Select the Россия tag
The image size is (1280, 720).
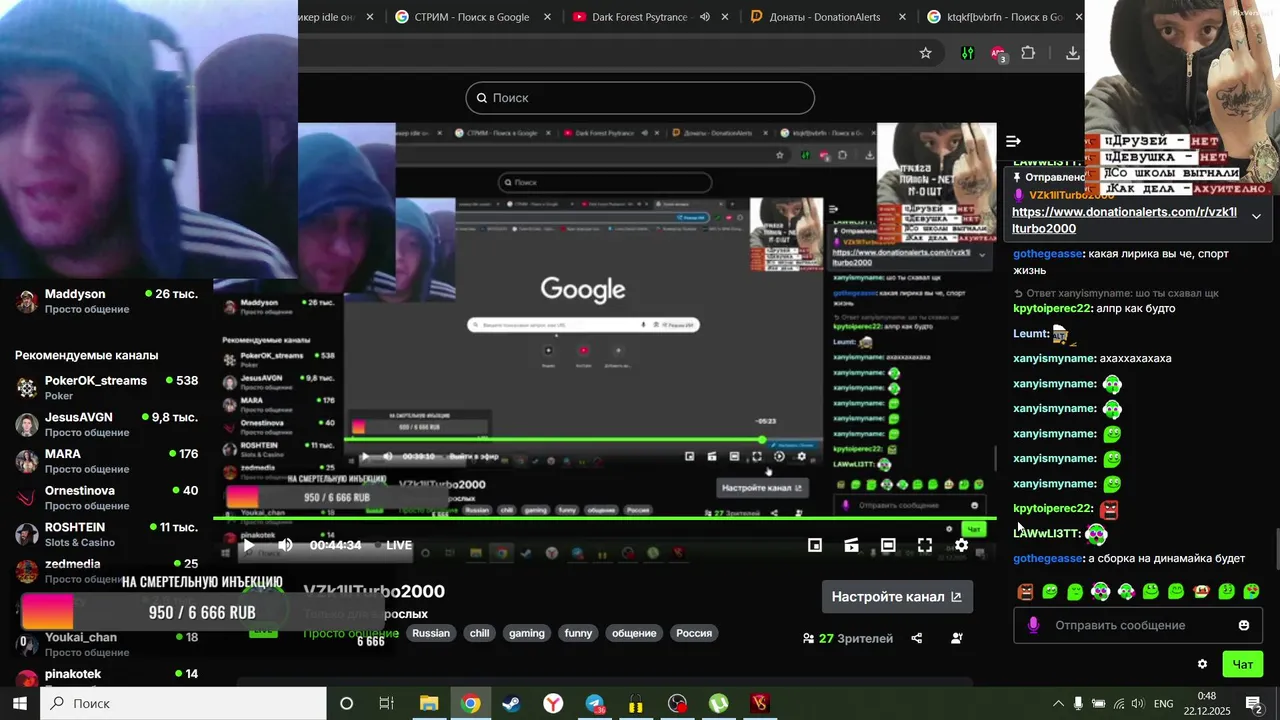tap(694, 633)
